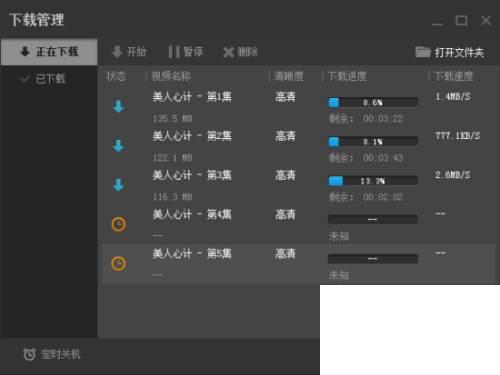This screenshot has height=375, width=500.
Task: Click the 视频名称 column header
Action: tap(171, 76)
